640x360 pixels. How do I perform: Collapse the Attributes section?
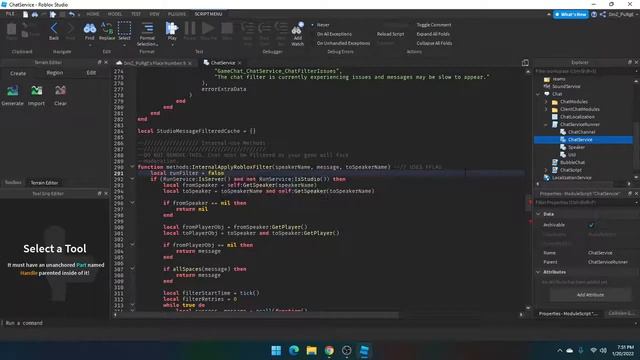pos(538,272)
